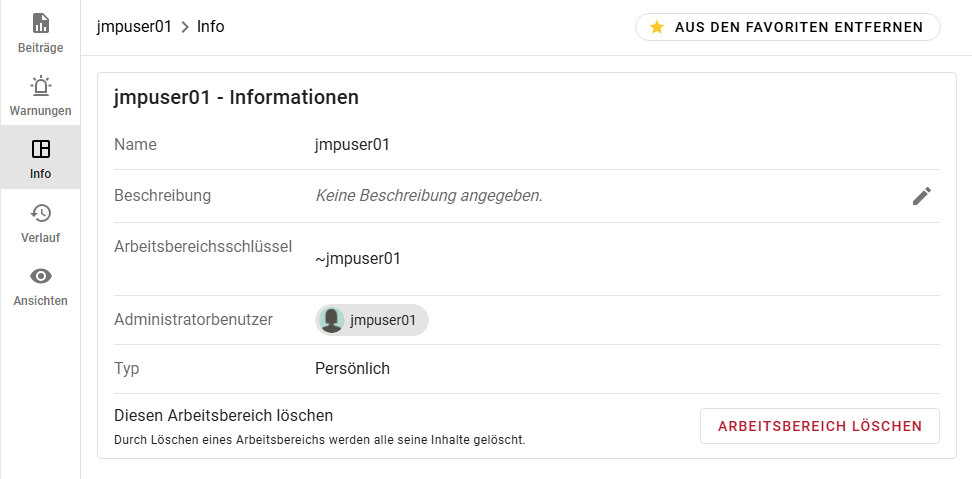
Task: Open the Beiträge chart icon in sidebar
Action: click(41, 24)
